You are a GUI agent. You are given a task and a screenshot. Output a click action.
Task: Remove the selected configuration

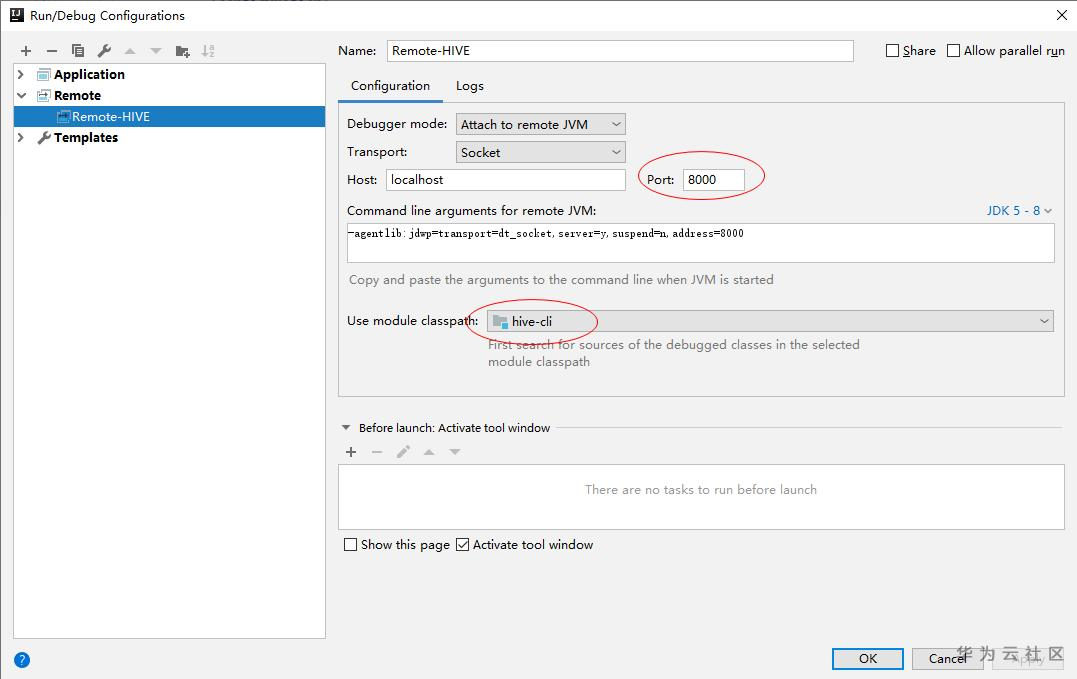(x=52, y=51)
